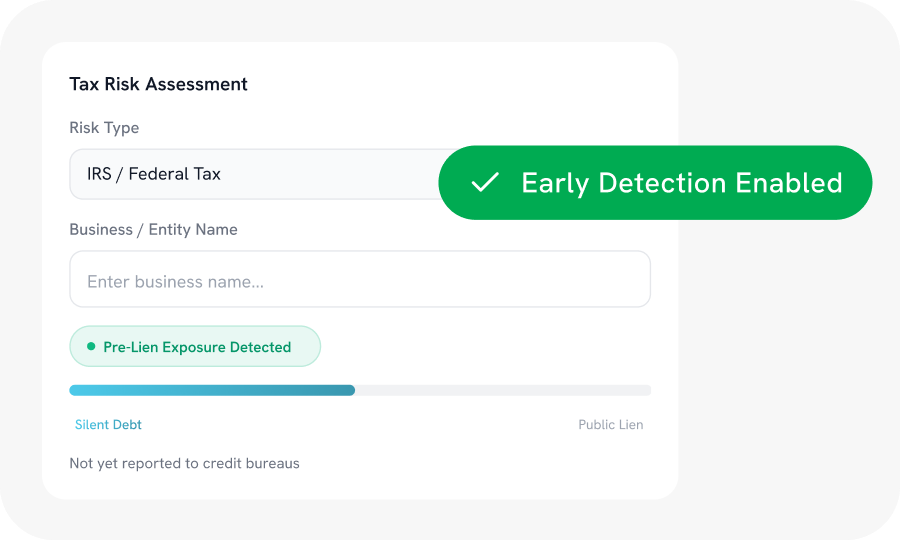
Task: Click the Business / Entity Name label
Action: coord(153,230)
